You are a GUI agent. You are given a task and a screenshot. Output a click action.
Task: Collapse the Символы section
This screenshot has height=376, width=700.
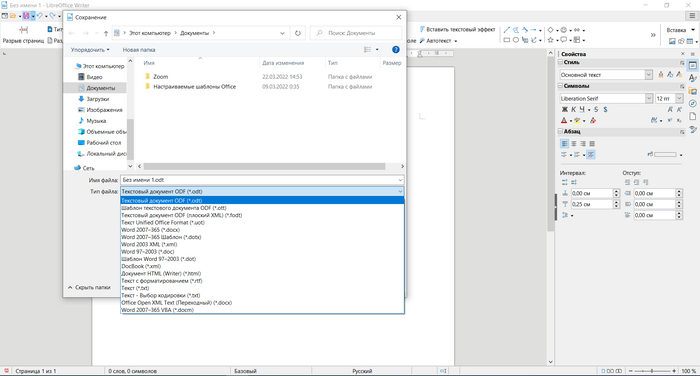561,86
